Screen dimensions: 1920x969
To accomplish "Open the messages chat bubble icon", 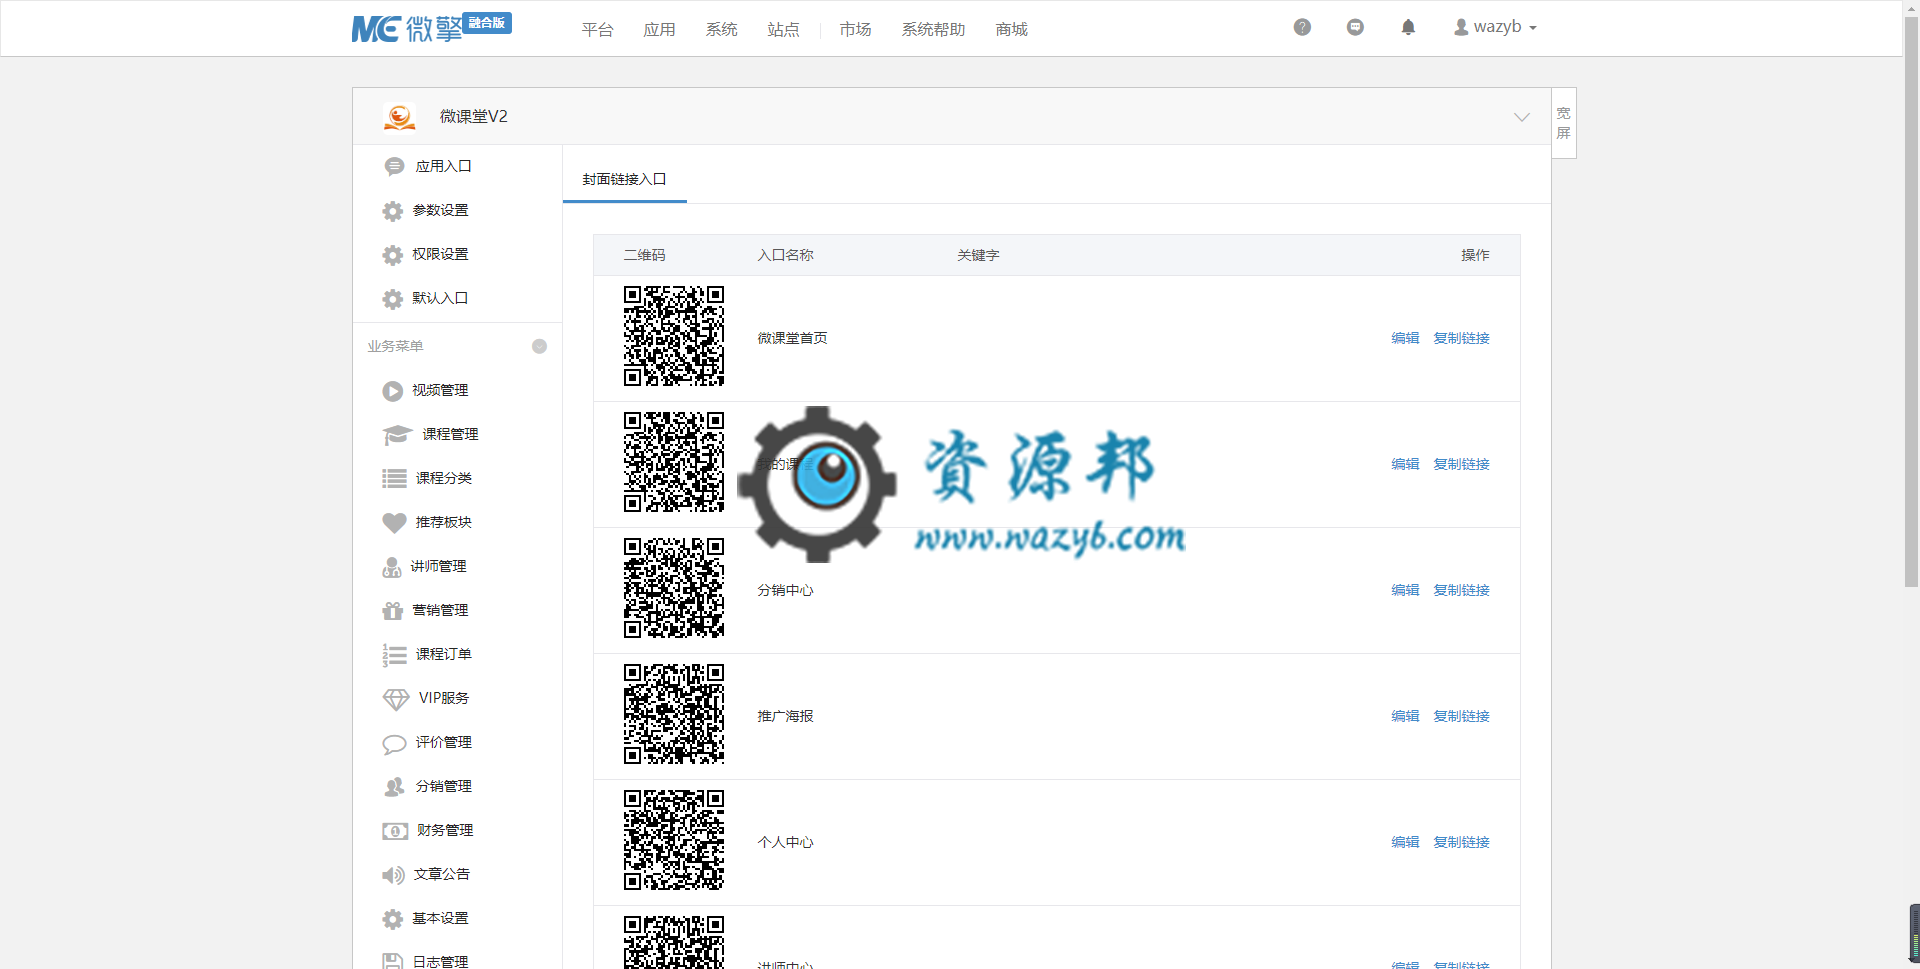I will [1355, 27].
